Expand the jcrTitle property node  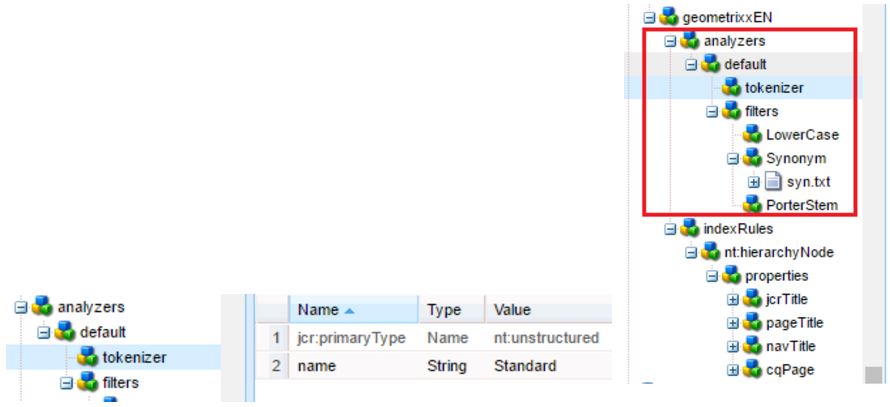click(733, 300)
